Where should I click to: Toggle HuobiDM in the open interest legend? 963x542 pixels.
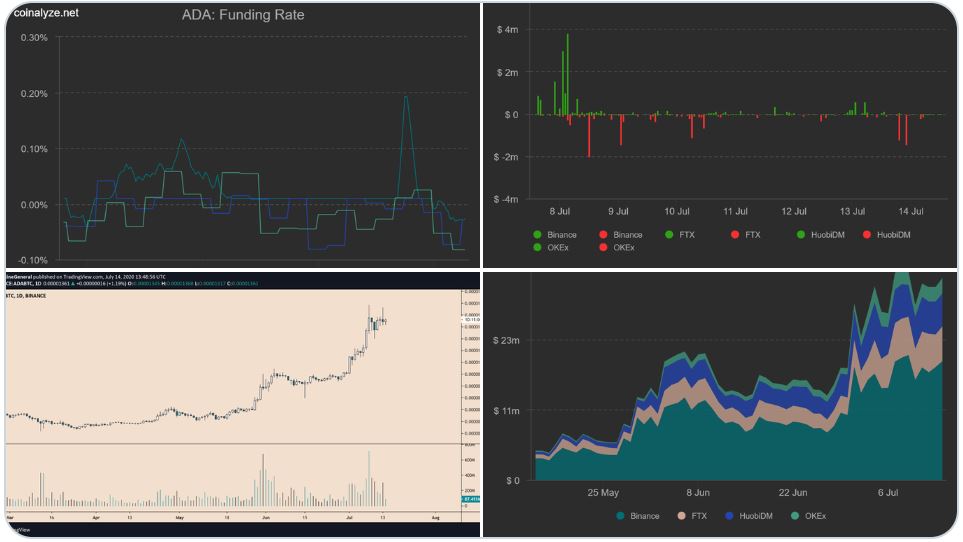point(749,516)
